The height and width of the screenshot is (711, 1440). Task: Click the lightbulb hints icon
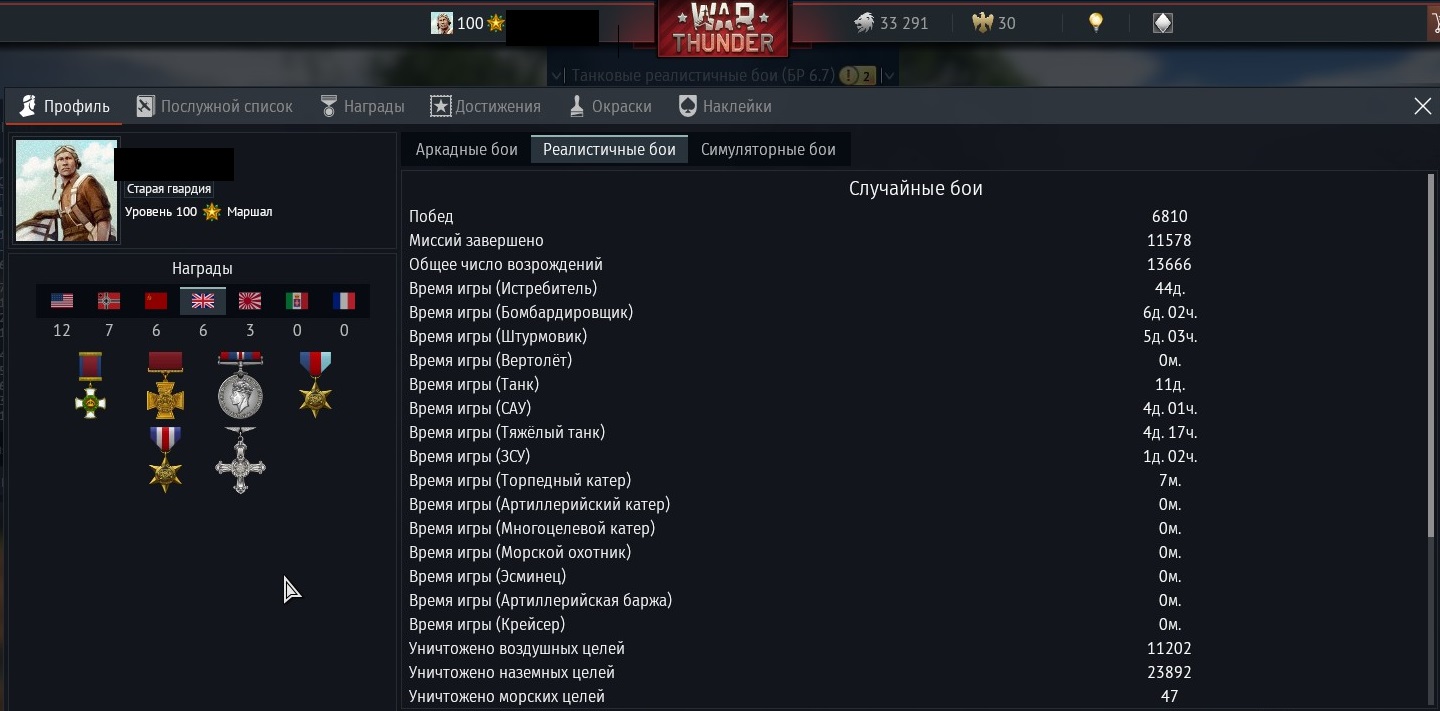tap(1096, 23)
